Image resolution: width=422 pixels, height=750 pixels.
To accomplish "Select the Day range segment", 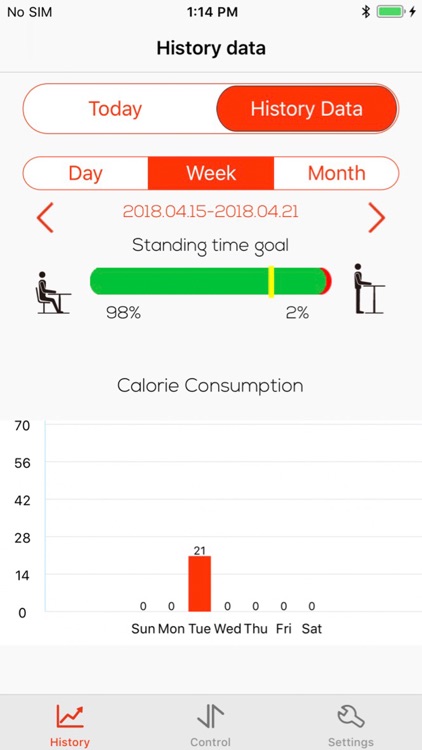I will coord(86,173).
